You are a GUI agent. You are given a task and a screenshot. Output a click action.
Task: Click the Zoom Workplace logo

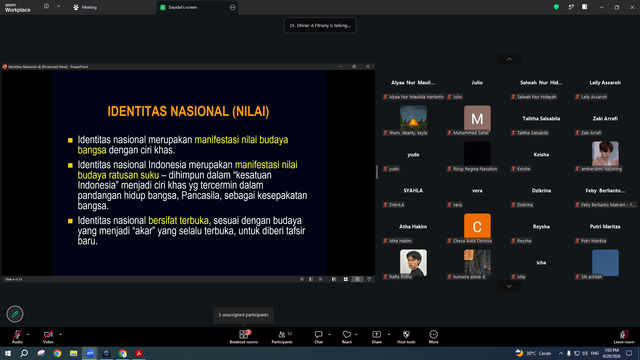[18, 7]
